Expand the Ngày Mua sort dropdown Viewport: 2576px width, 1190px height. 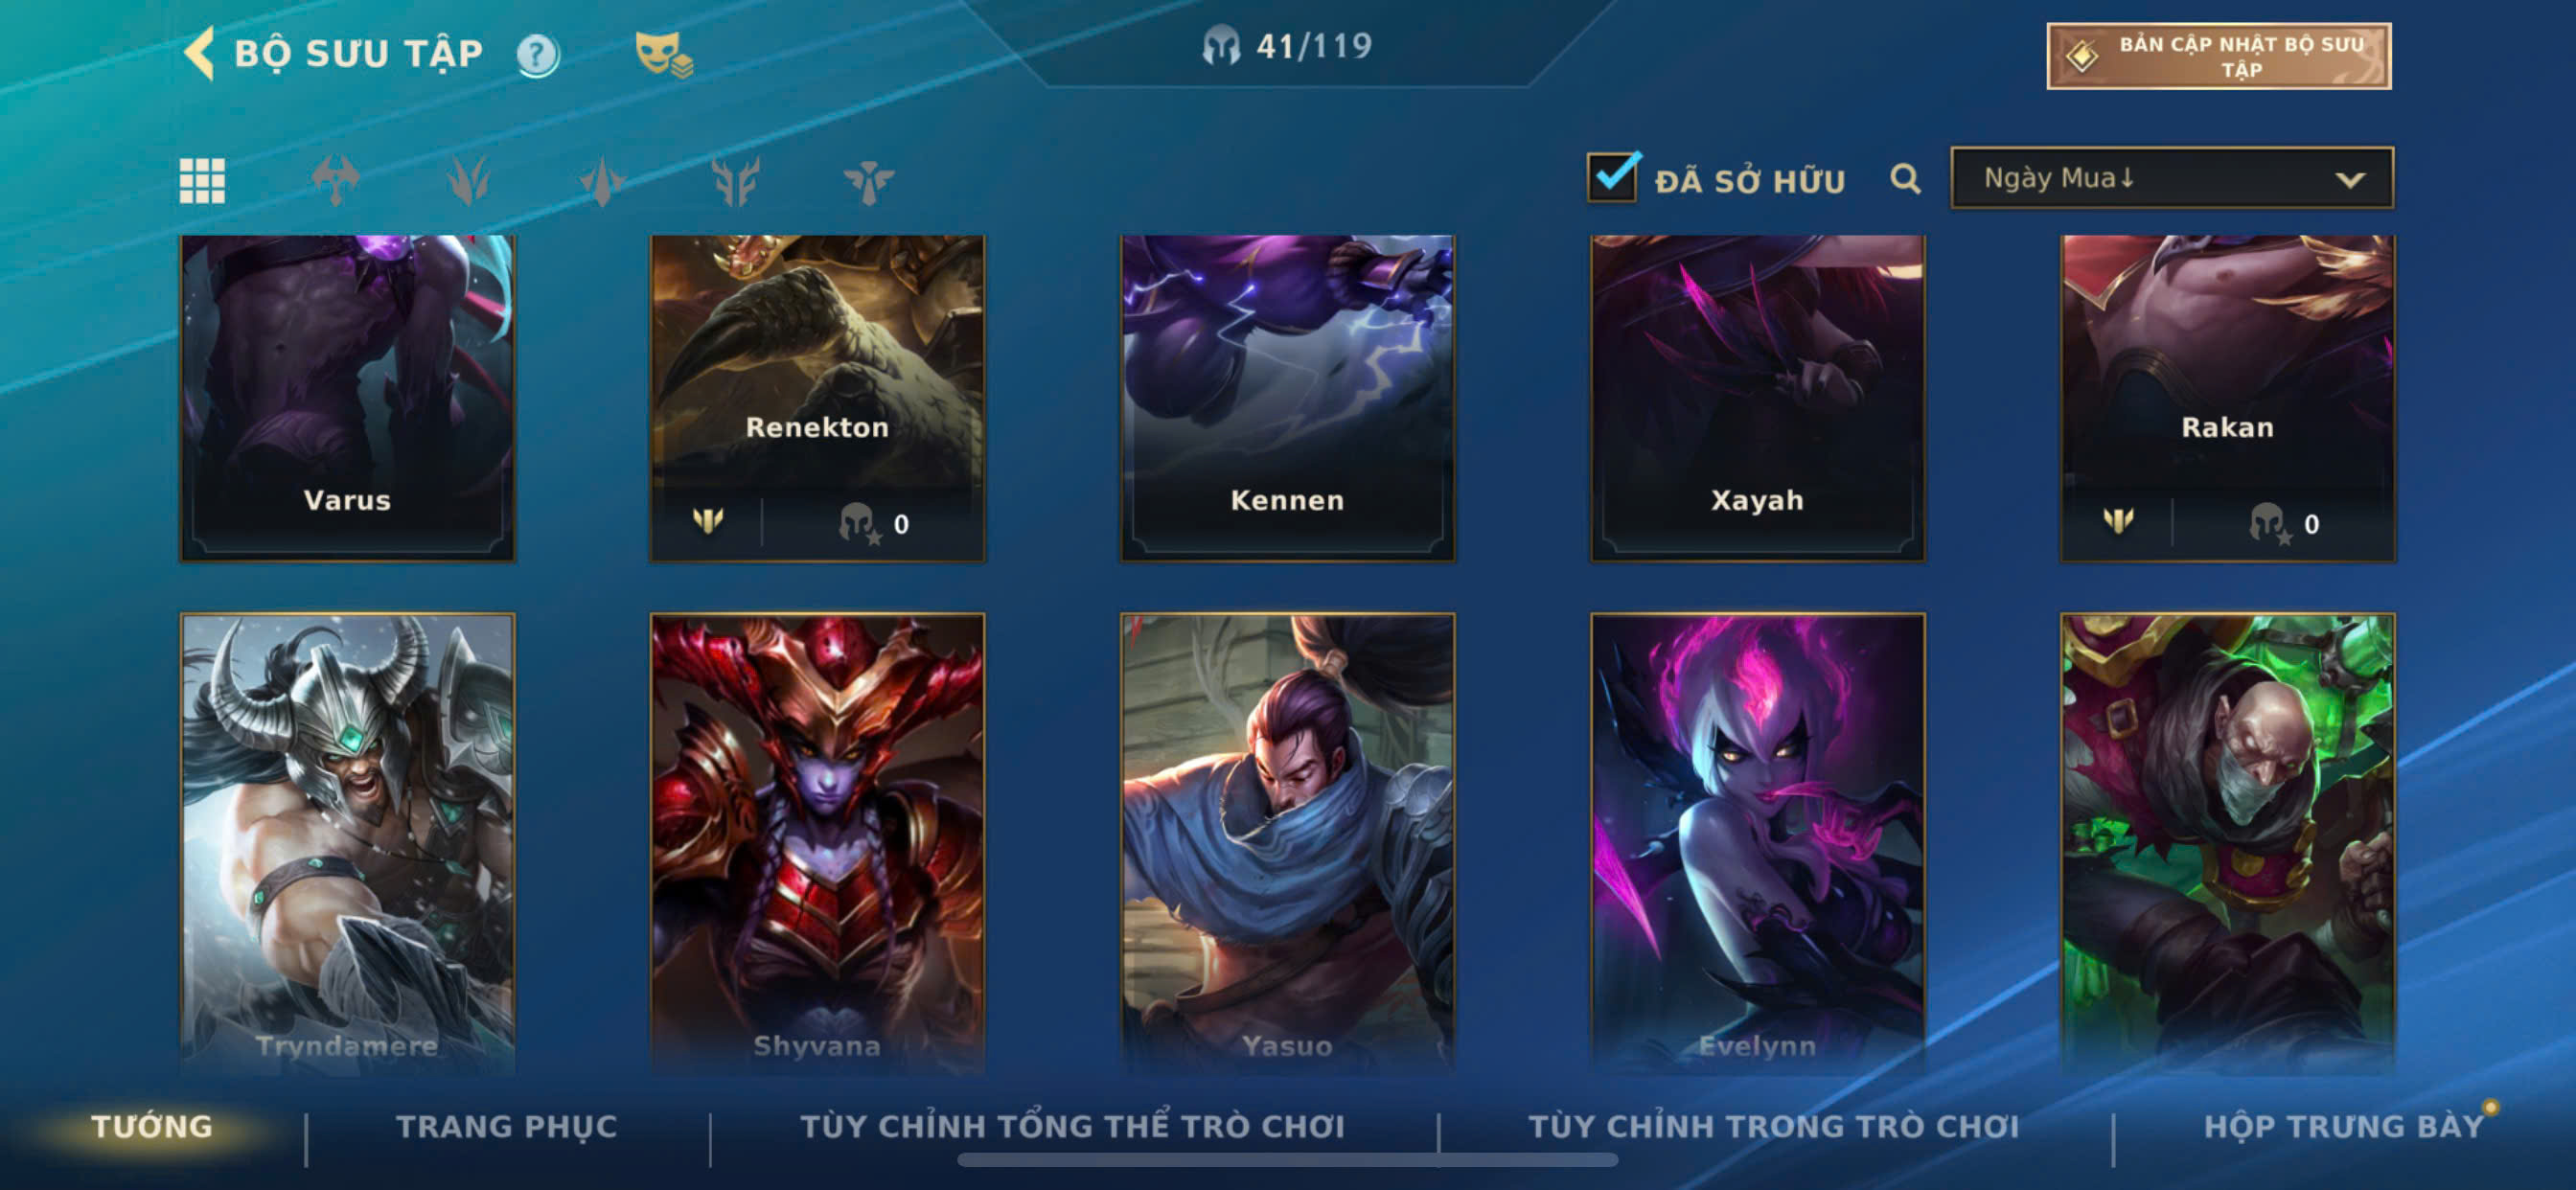[x=2172, y=178]
